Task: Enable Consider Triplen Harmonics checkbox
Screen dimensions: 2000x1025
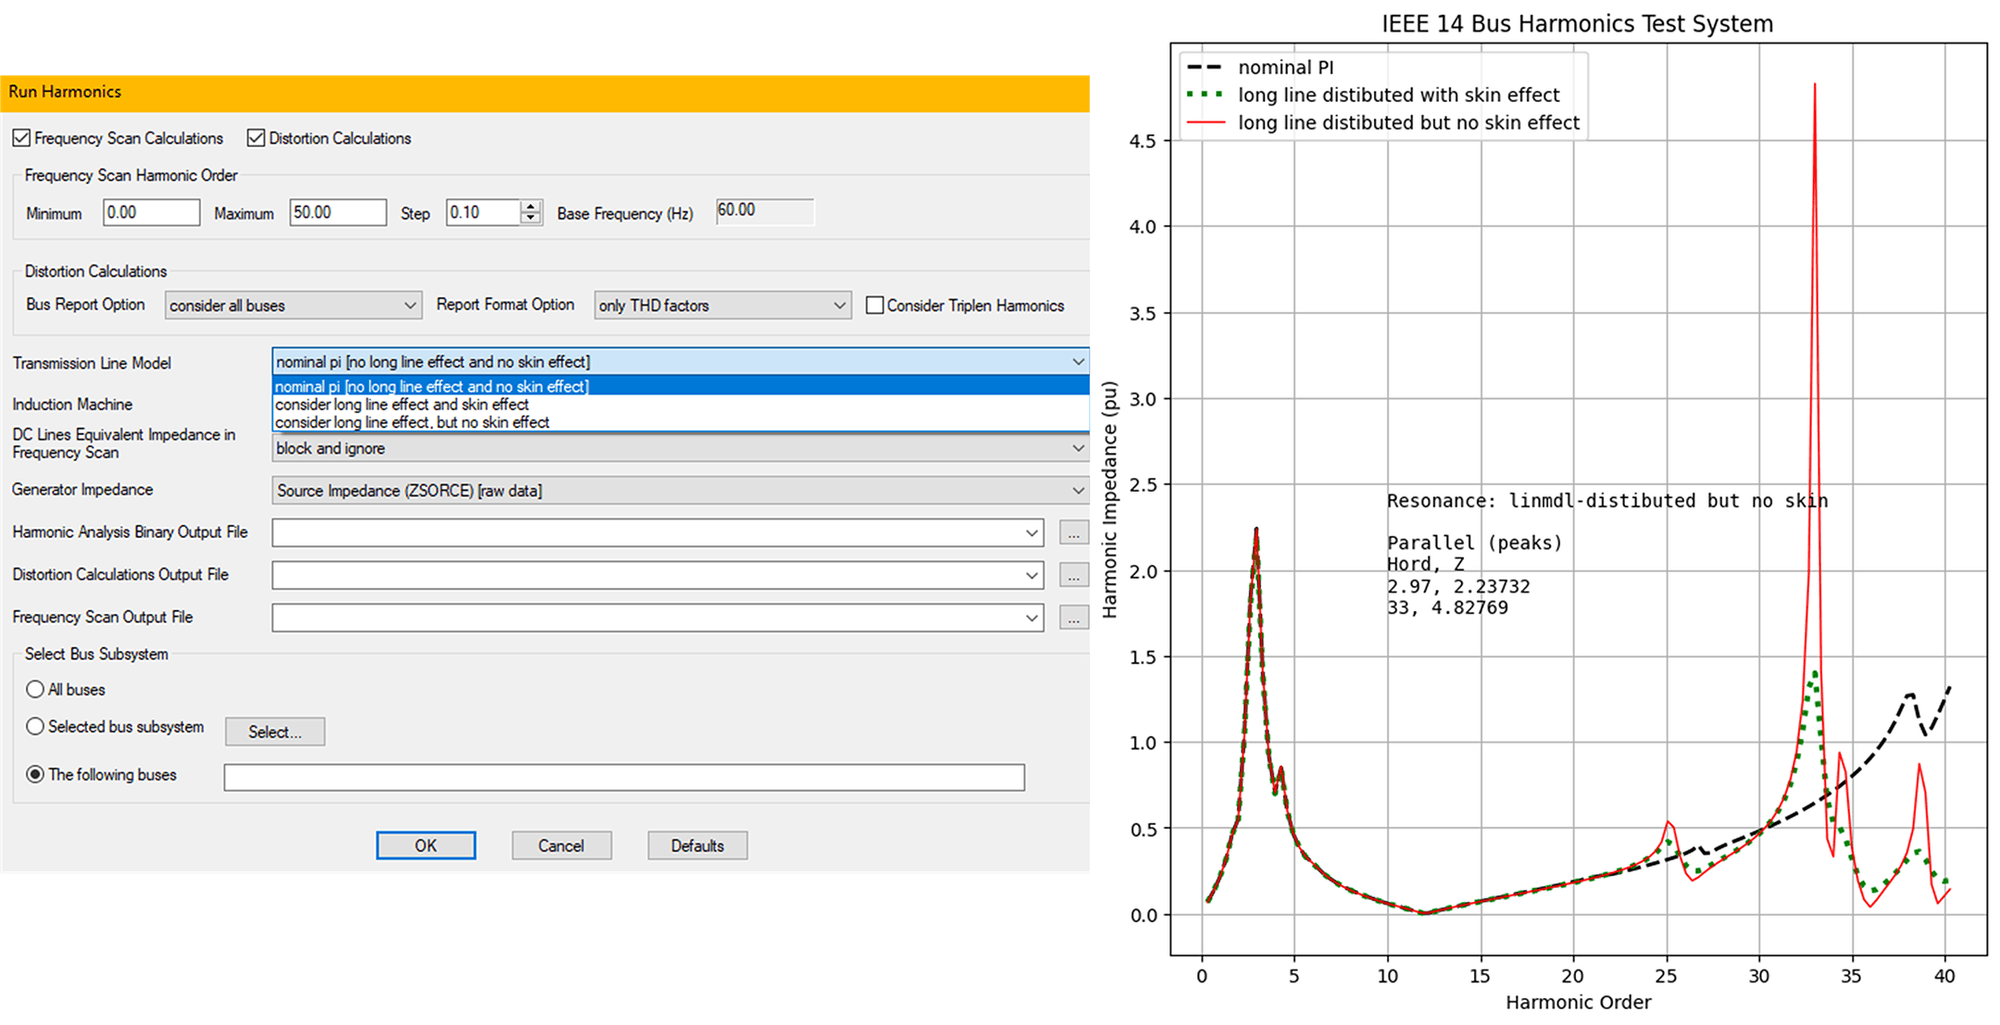Action: 875,305
